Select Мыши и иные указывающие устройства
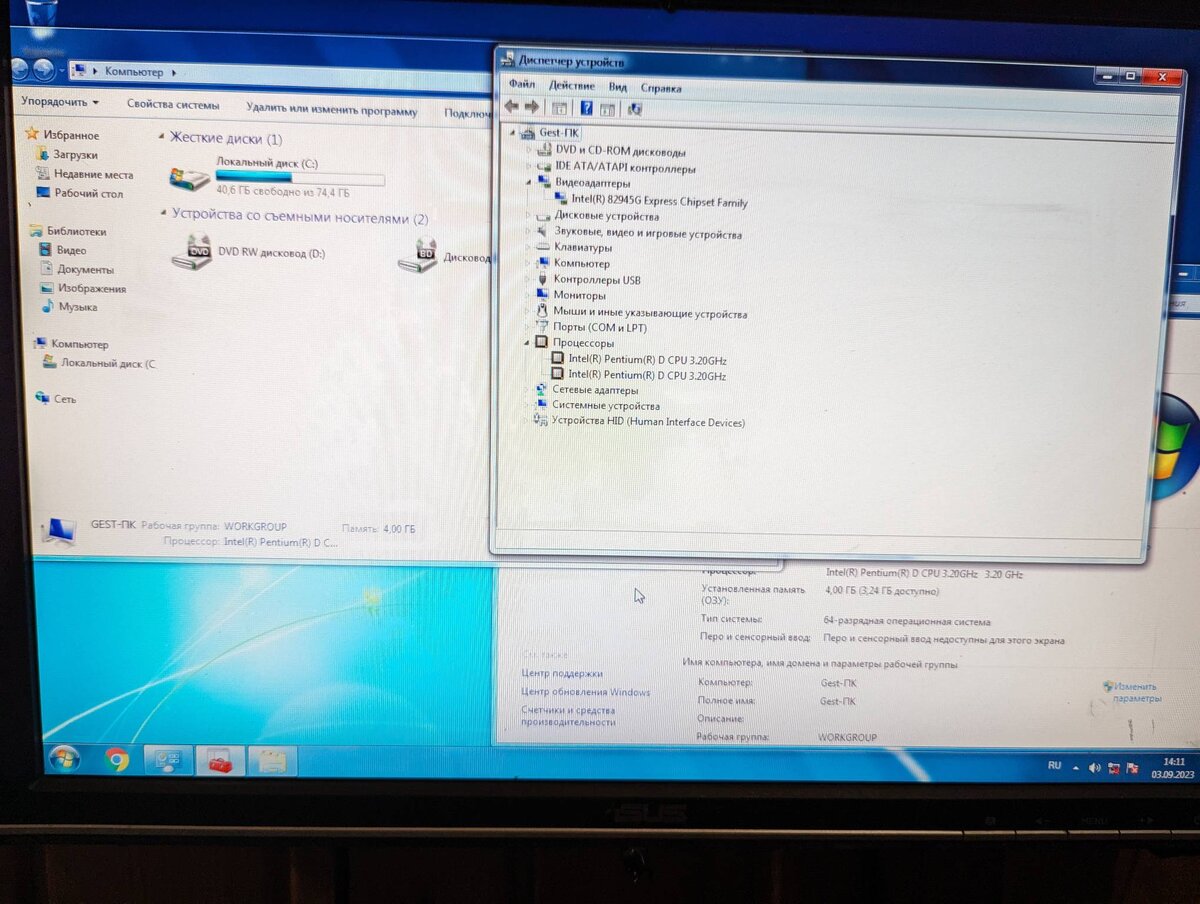 (x=650, y=313)
